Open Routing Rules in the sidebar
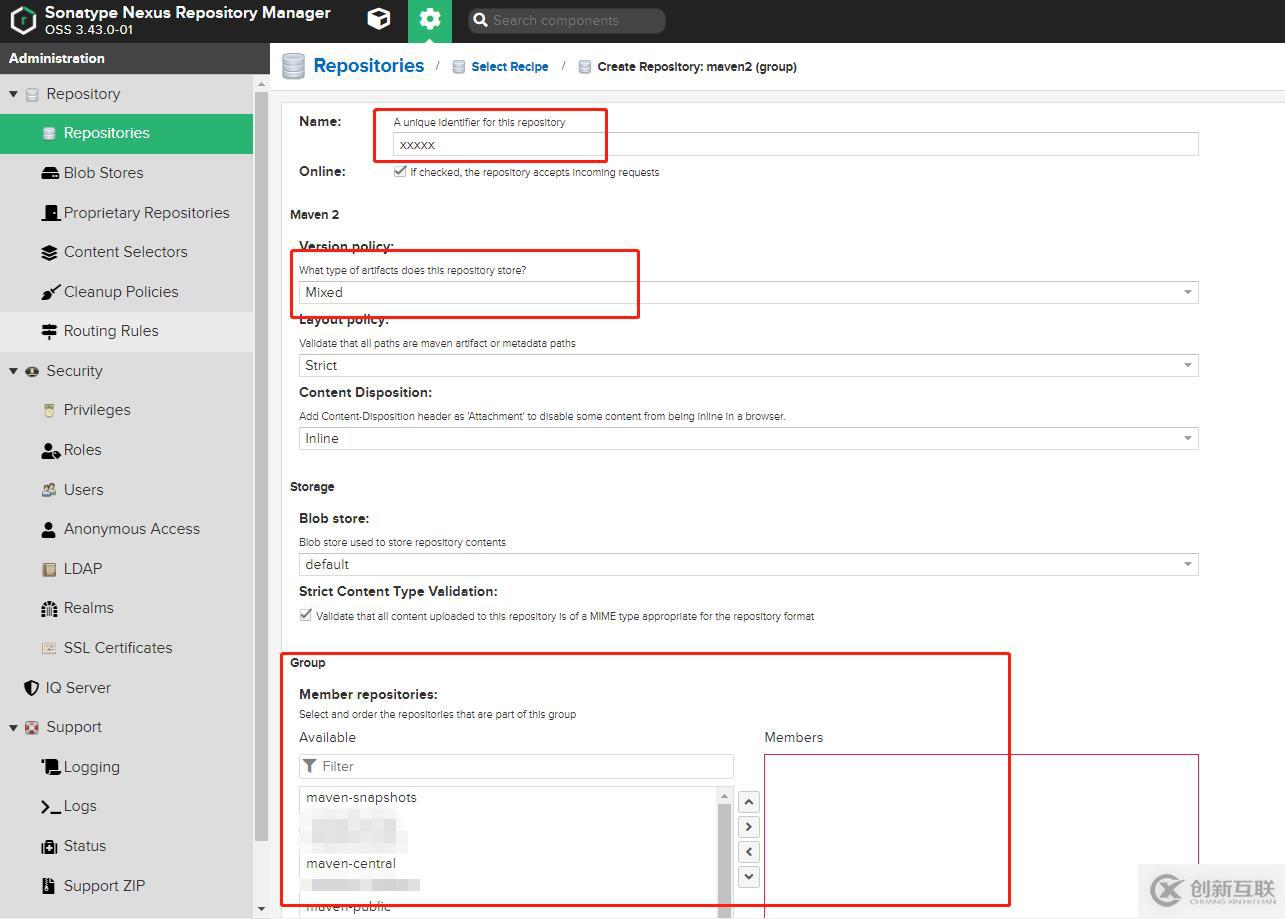This screenshot has width=1285, height=919. pos(126,331)
